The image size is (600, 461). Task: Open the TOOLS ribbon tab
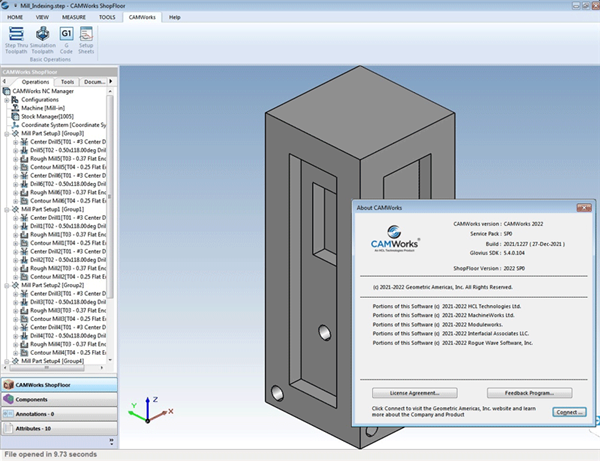click(x=107, y=17)
